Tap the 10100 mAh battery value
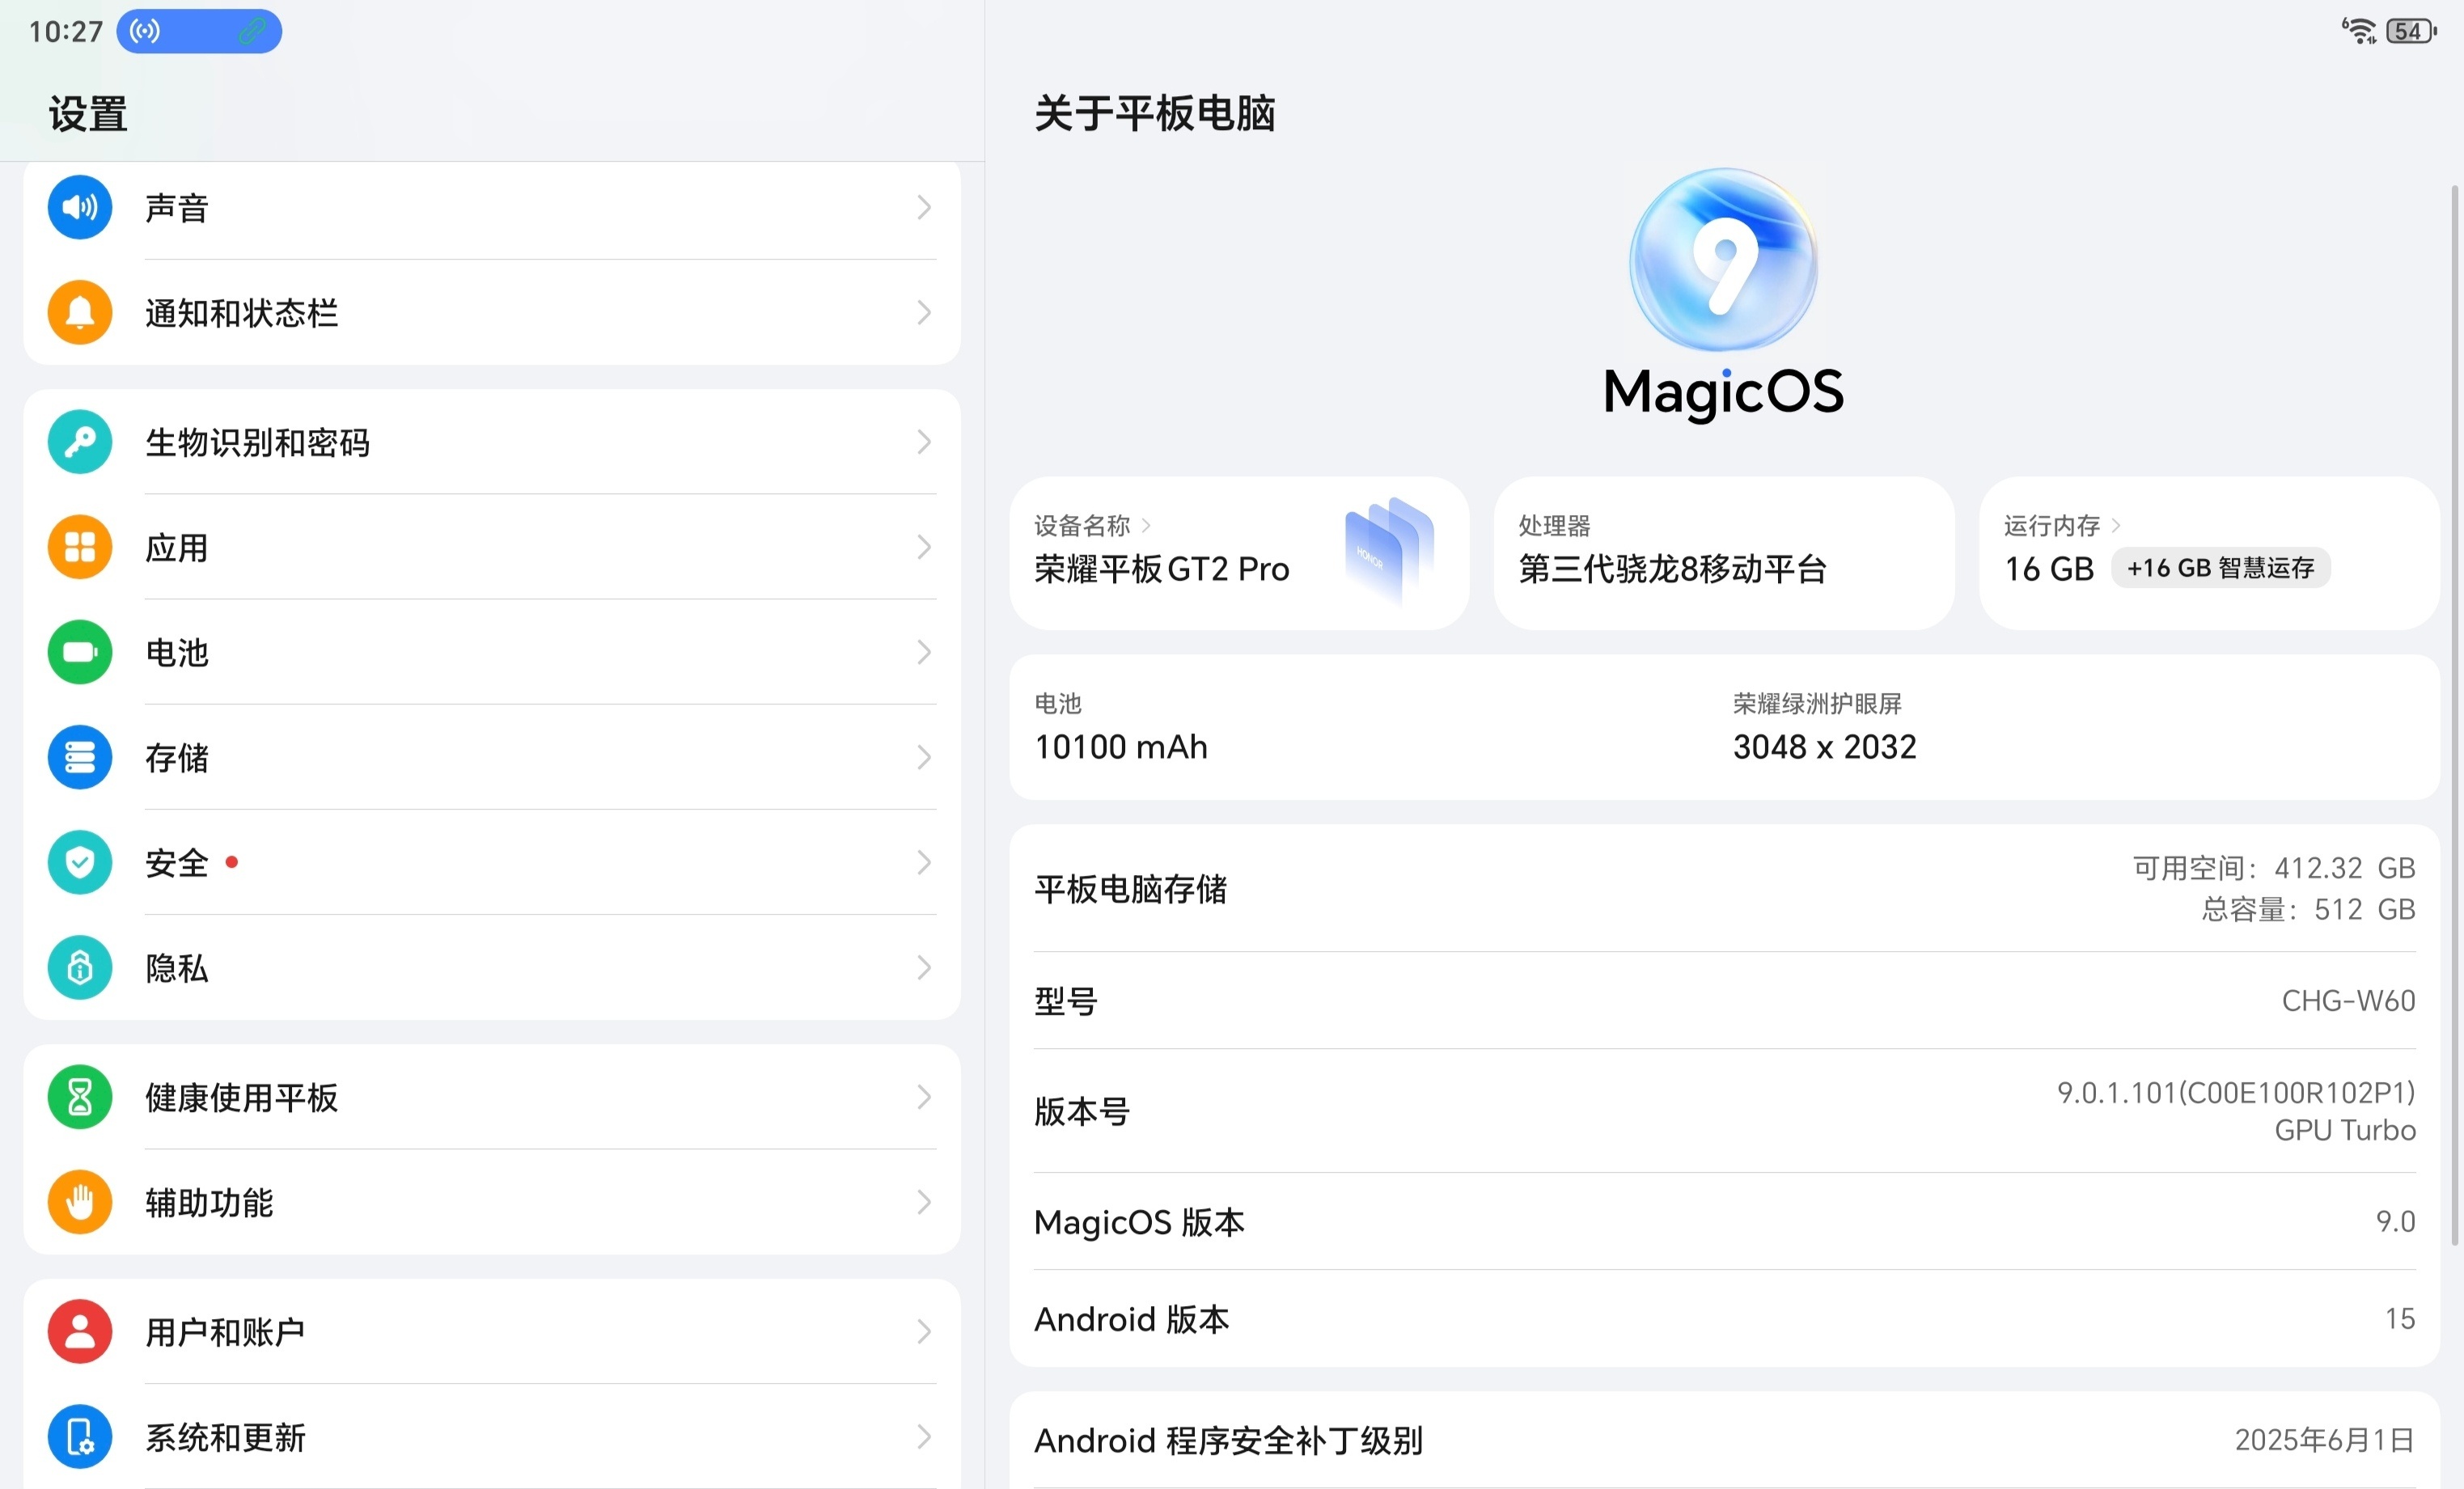The image size is (2464, 1489). 1121,747
